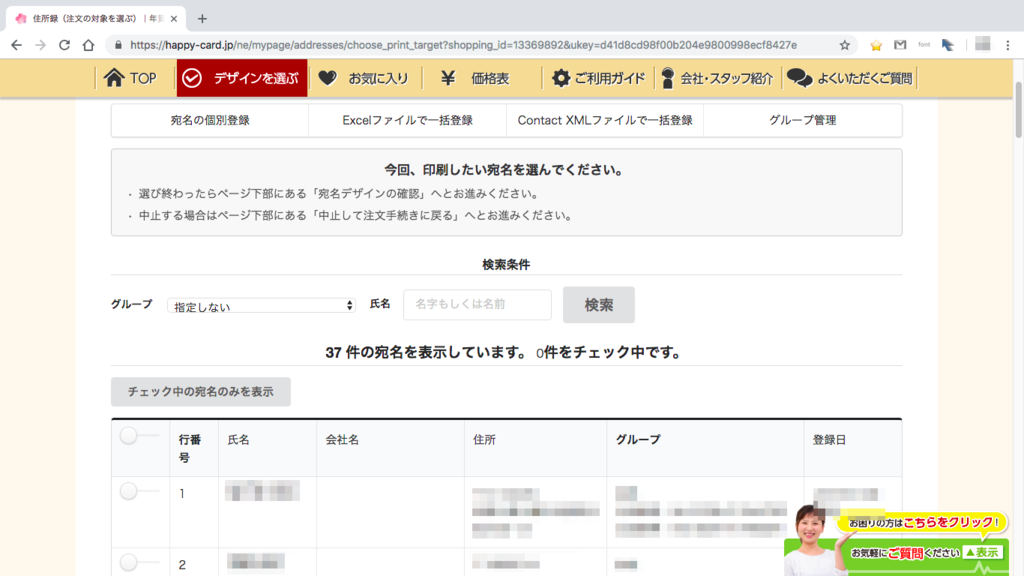Bookmark page with star icon in address bar
Viewport: 1024px width, 576px height.
pos(844,45)
